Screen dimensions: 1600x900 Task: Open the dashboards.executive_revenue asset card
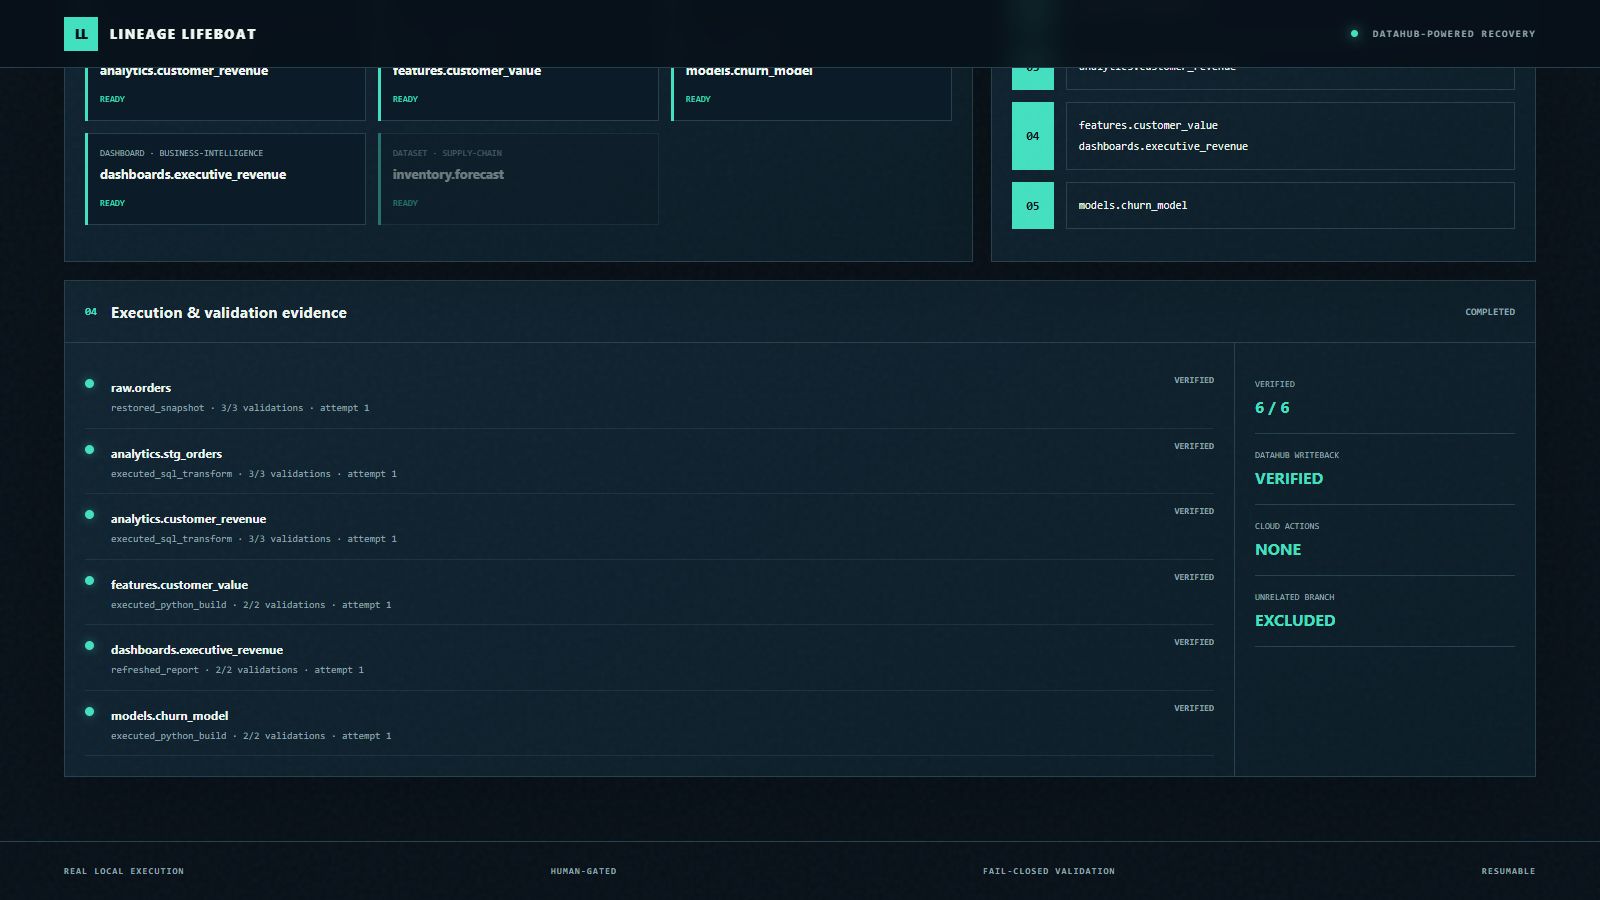[225, 179]
